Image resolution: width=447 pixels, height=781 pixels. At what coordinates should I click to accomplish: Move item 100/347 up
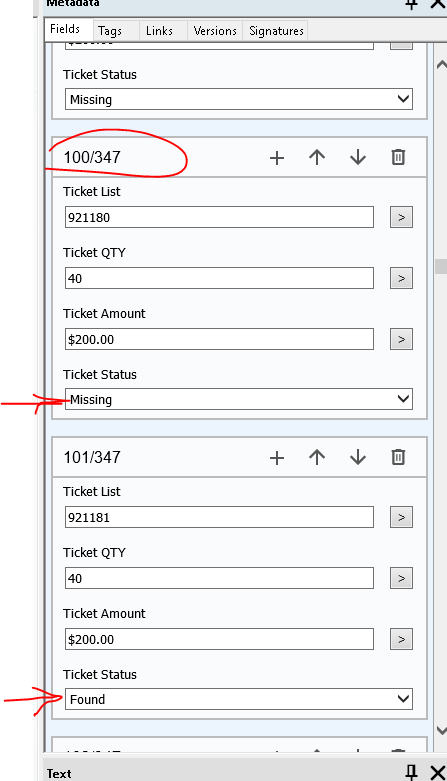pos(317,157)
